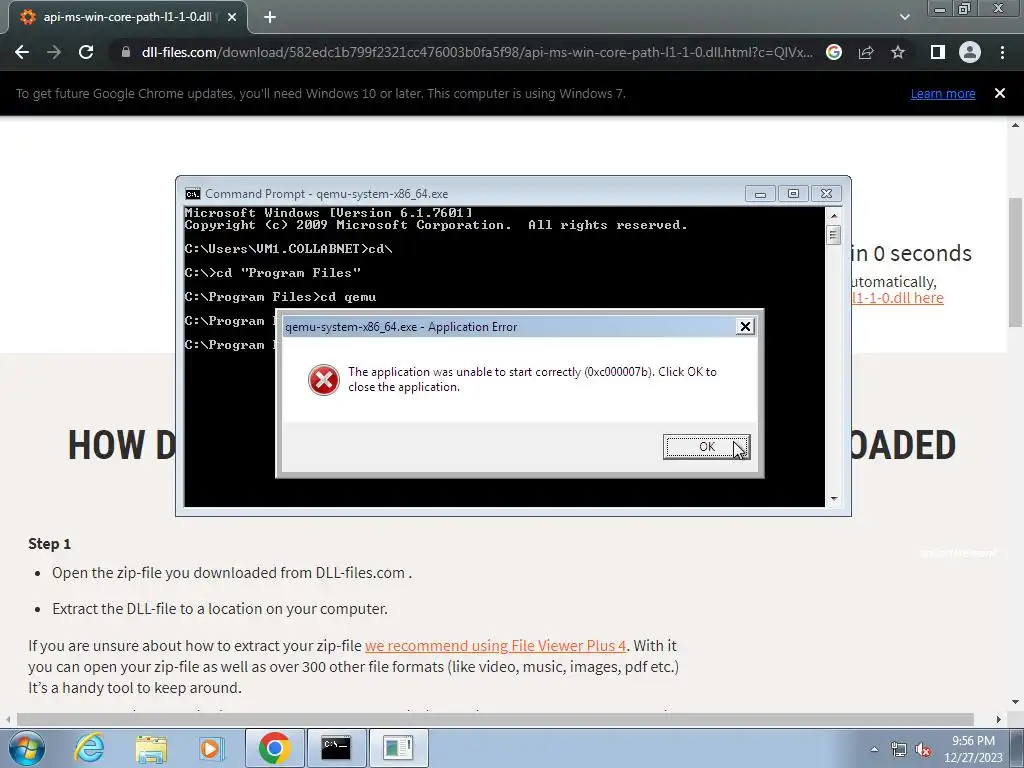The width and height of the screenshot is (1024, 768).
Task: Go back using Chrome's back arrow
Action: click(x=22, y=52)
